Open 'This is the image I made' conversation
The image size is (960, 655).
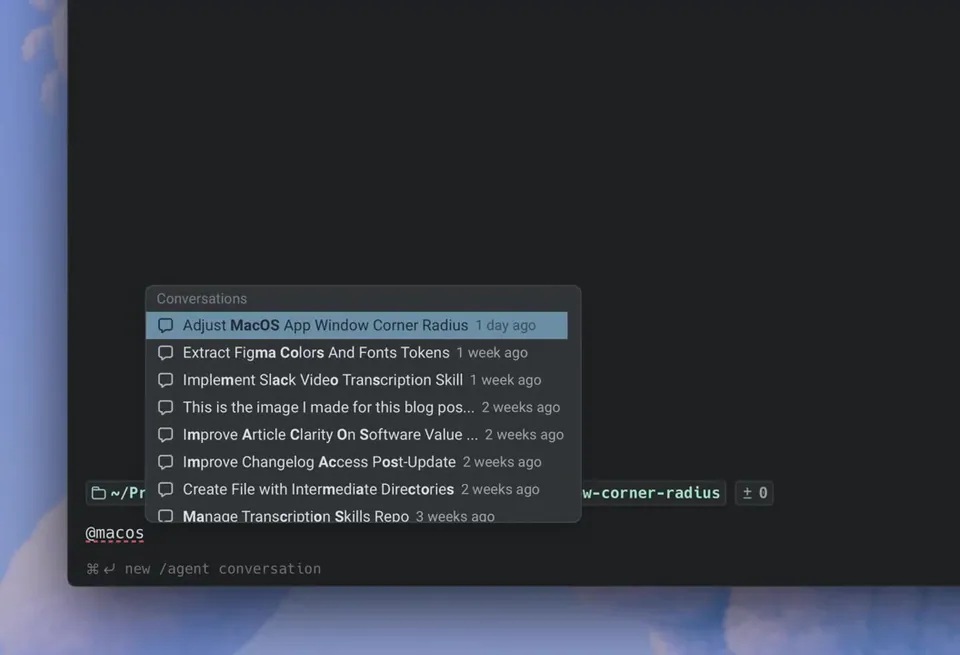pos(356,407)
